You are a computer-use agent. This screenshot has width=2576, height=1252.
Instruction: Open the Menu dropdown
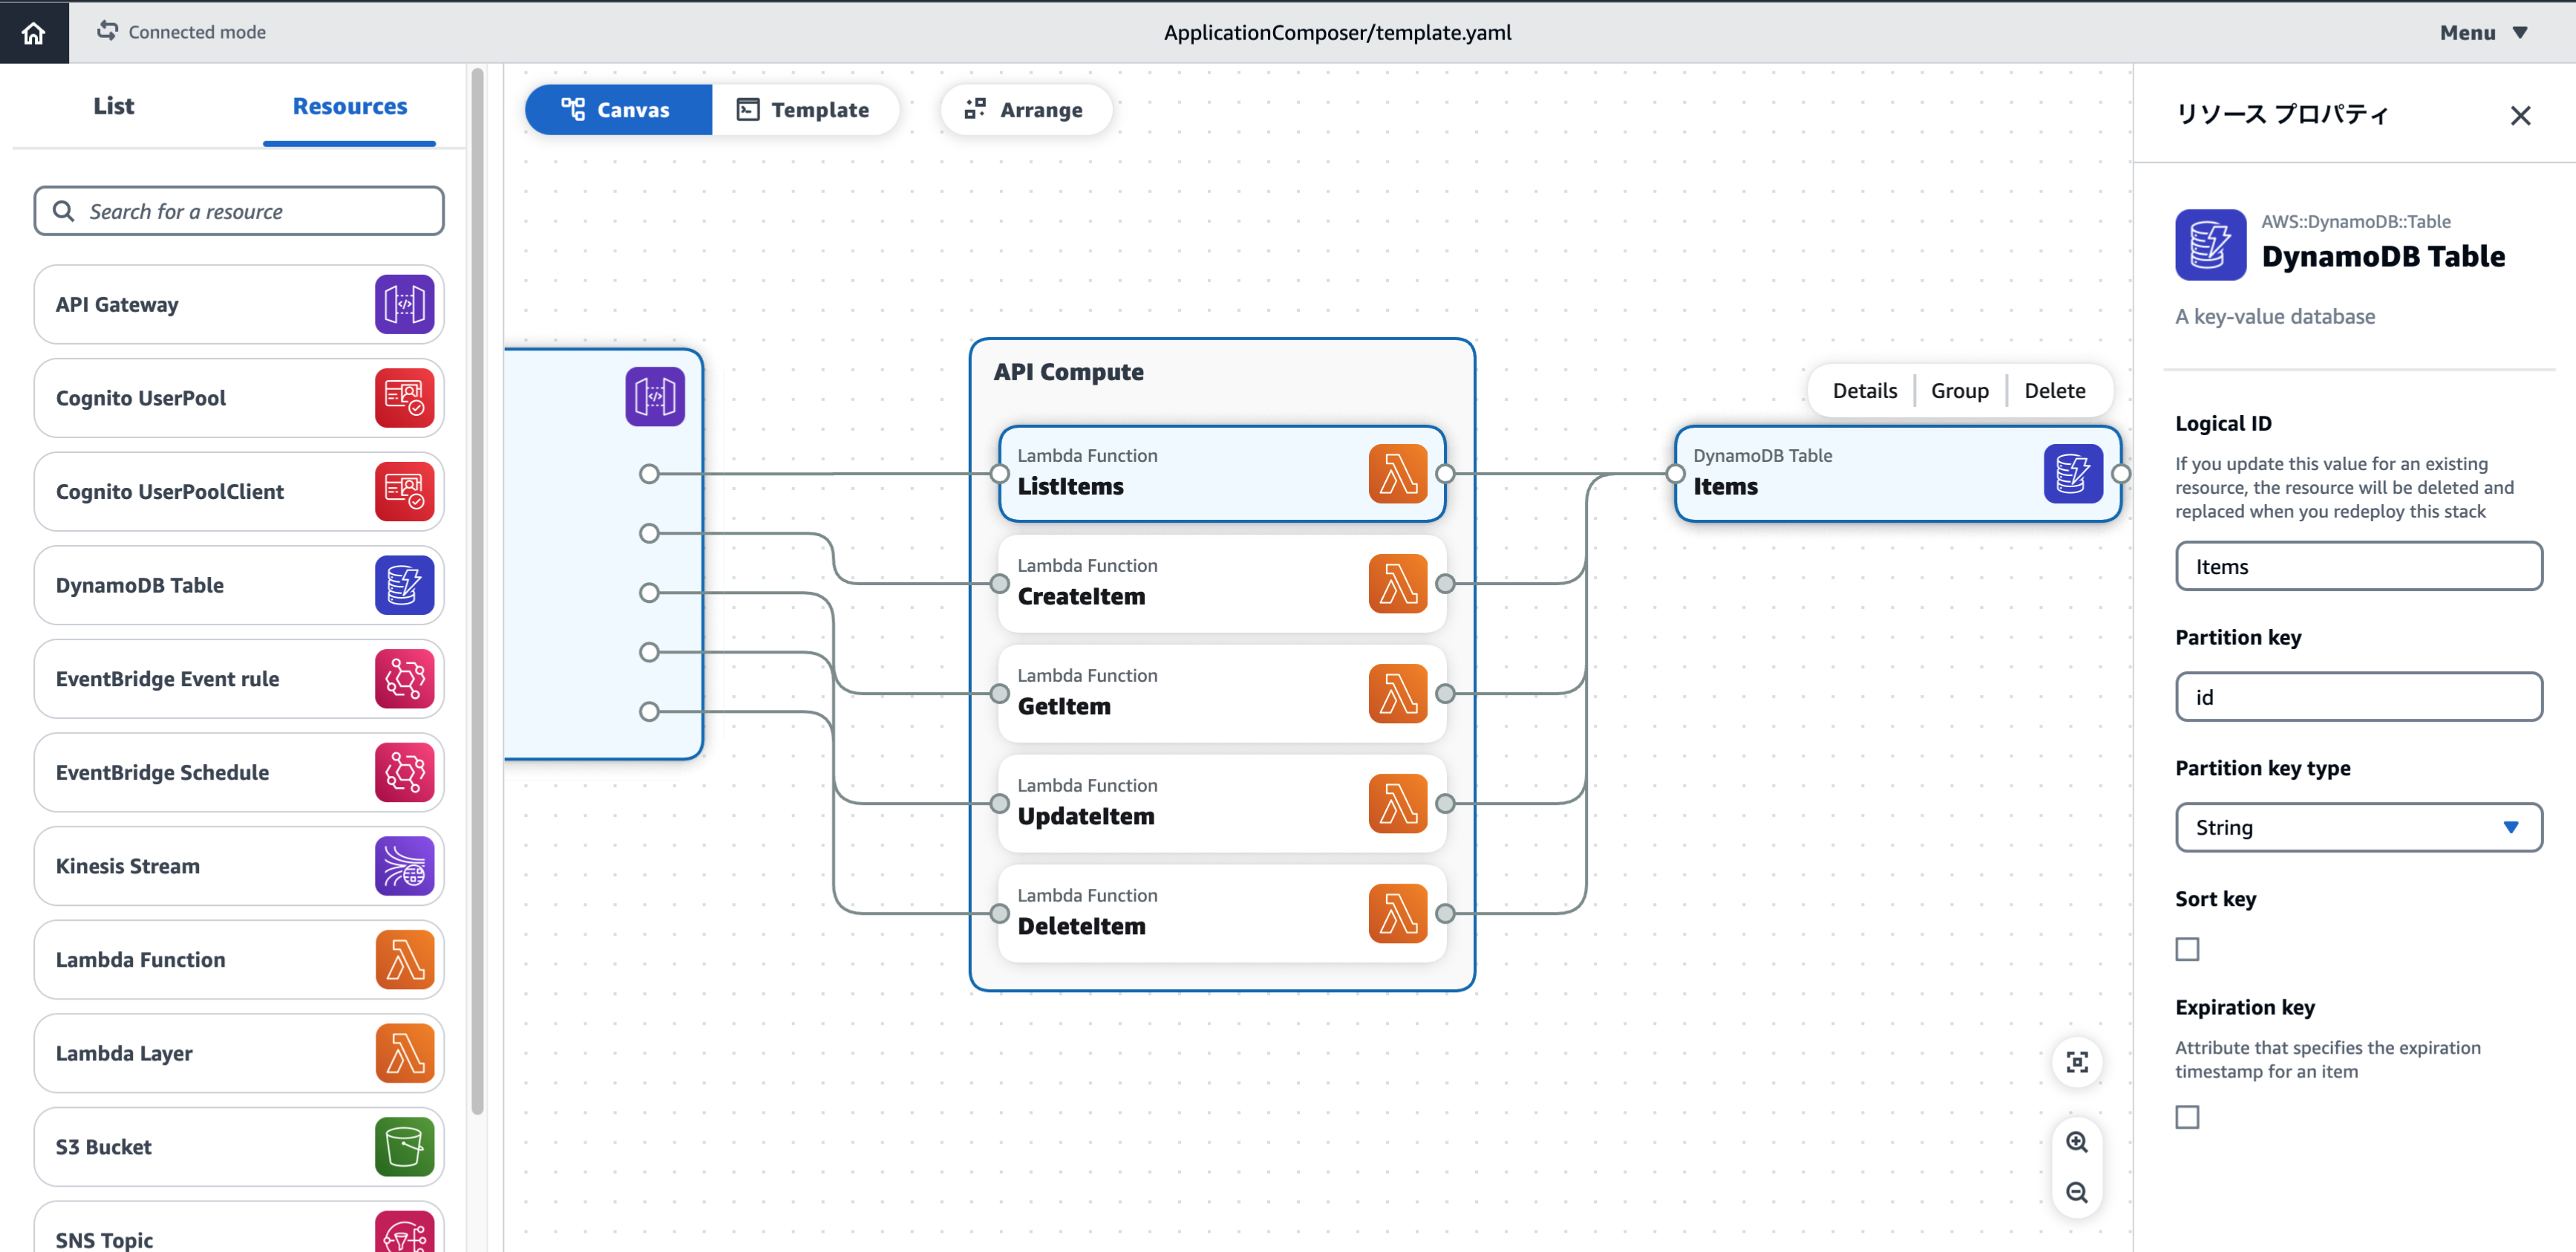tap(2484, 32)
